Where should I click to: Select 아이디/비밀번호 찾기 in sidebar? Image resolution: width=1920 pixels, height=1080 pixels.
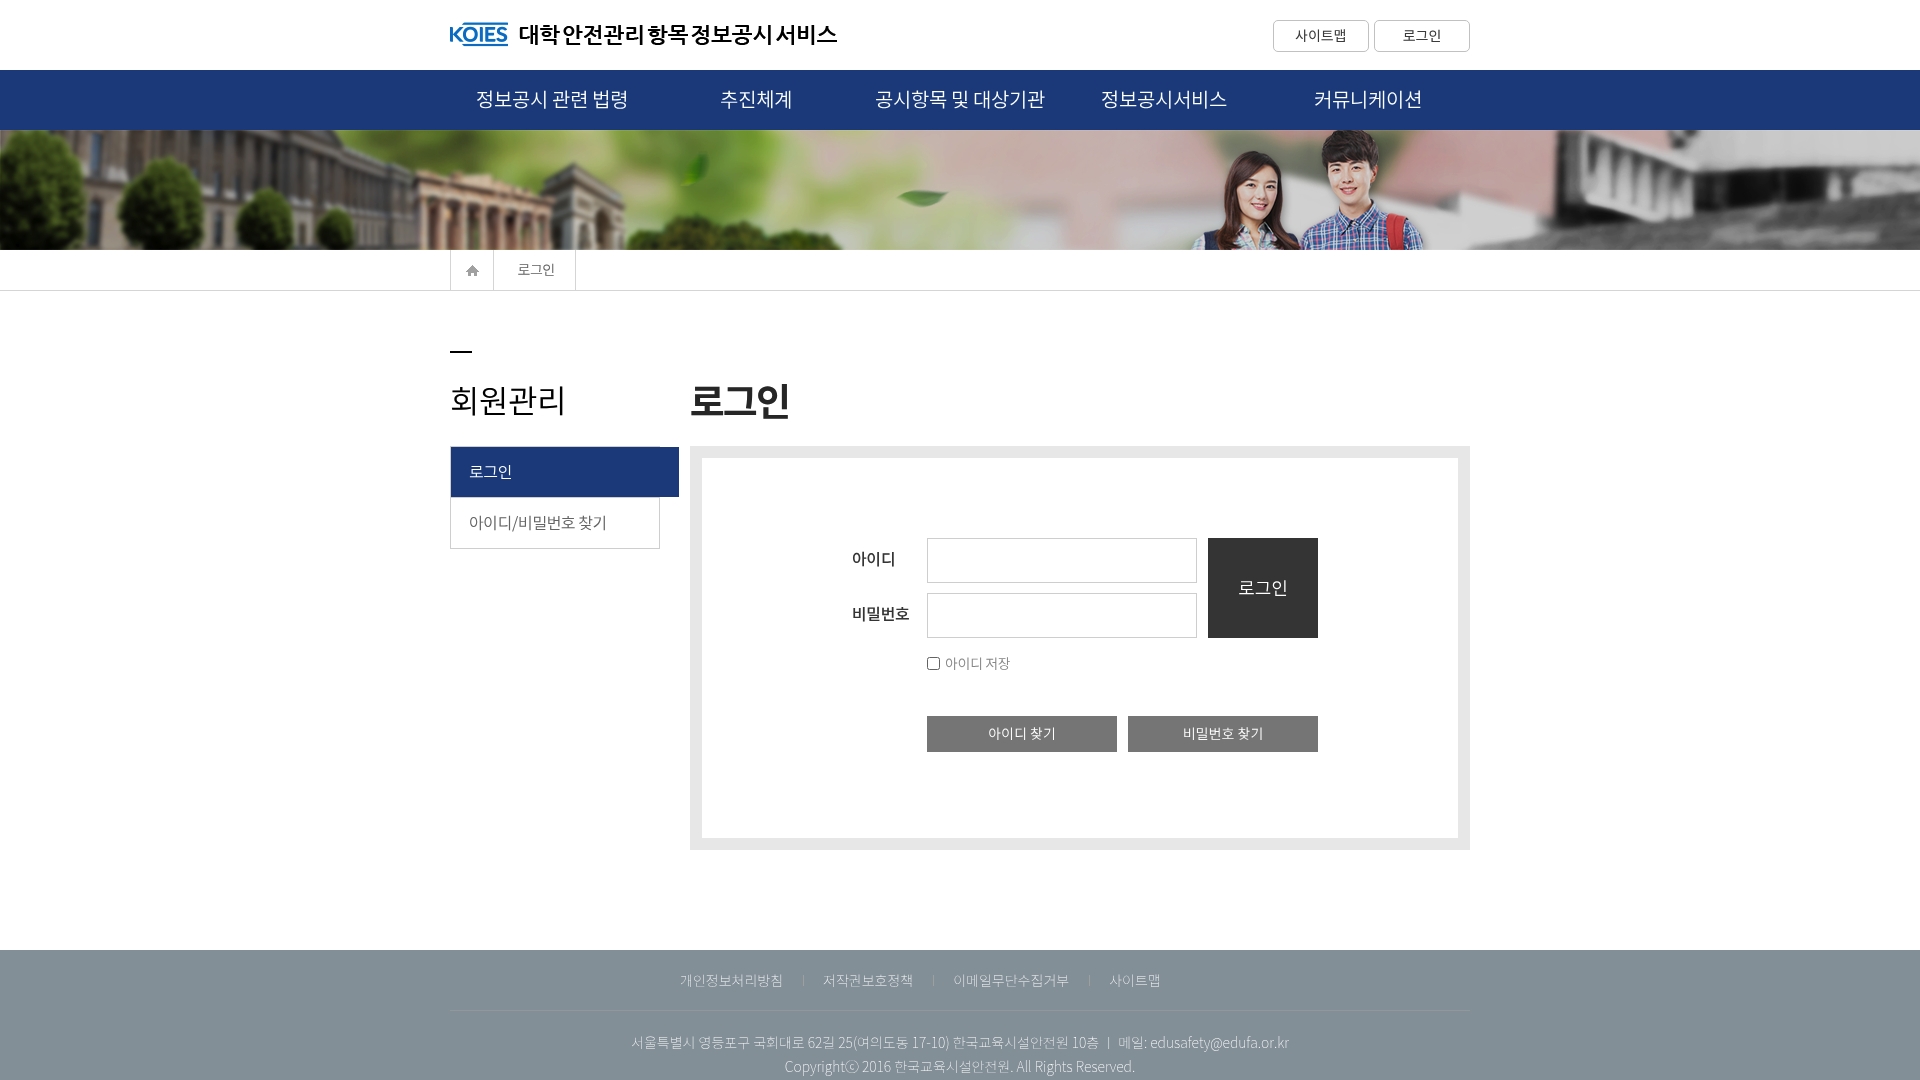[x=554, y=523]
